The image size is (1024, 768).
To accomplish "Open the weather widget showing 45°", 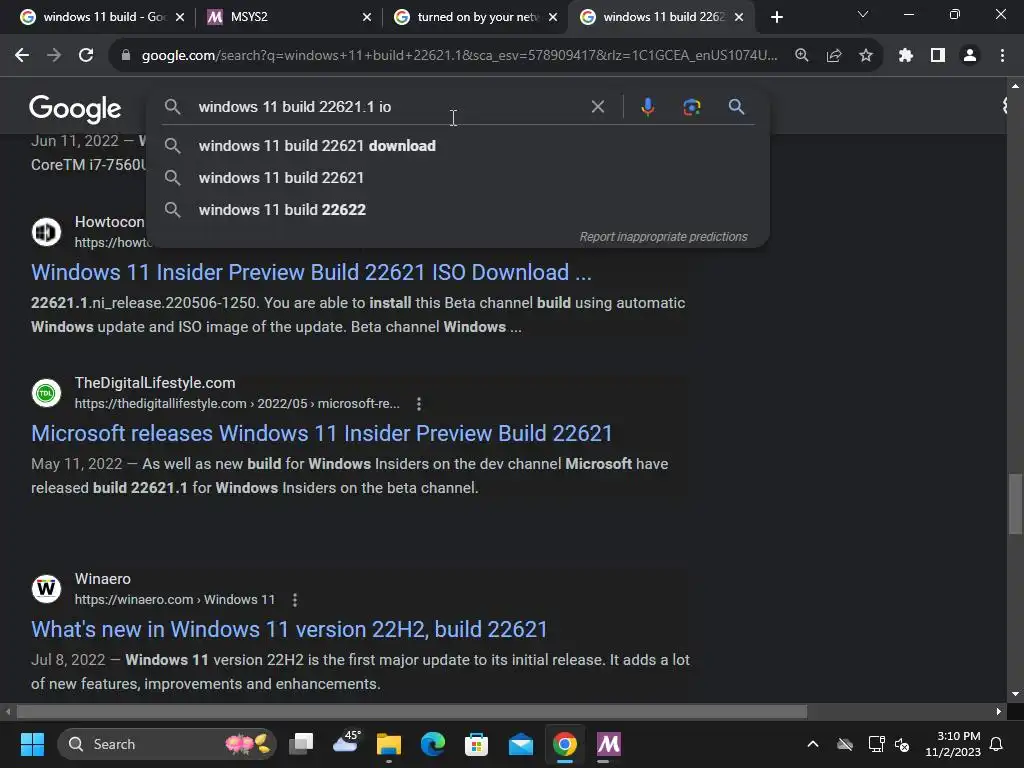I will click(x=346, y=743).
